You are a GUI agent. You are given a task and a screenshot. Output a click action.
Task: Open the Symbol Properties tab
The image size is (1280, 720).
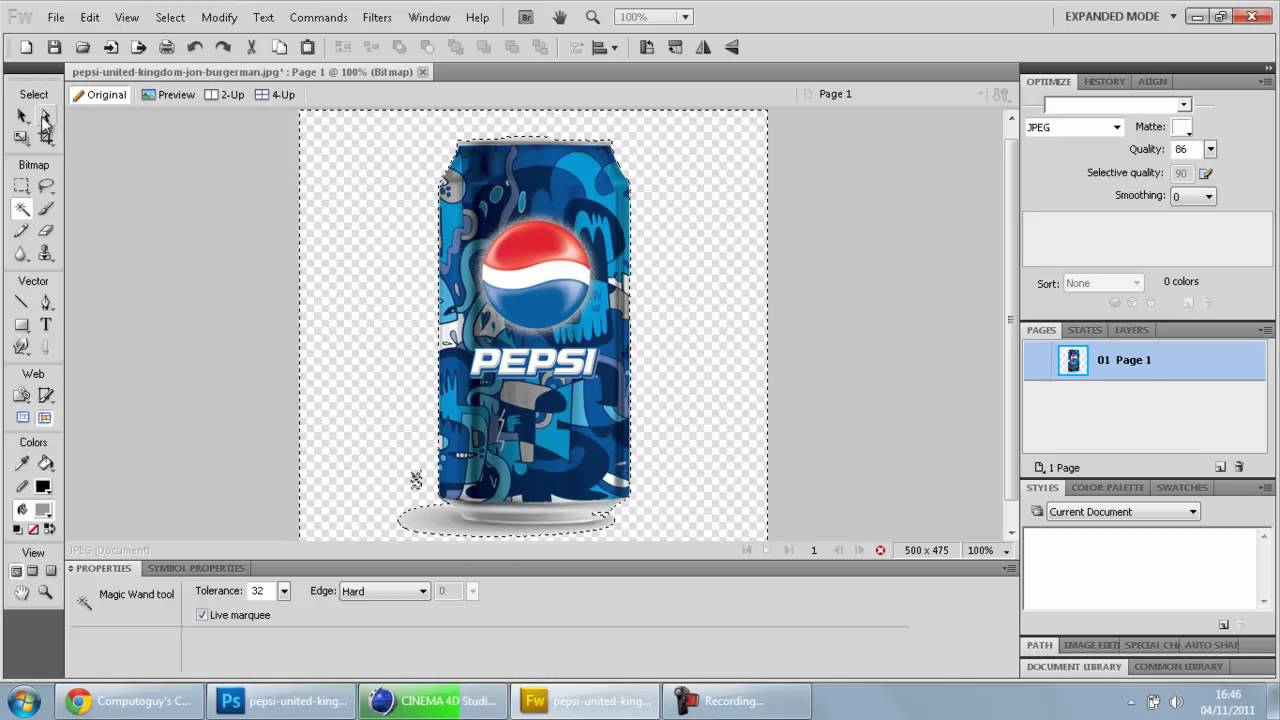(x=196, y=568)
